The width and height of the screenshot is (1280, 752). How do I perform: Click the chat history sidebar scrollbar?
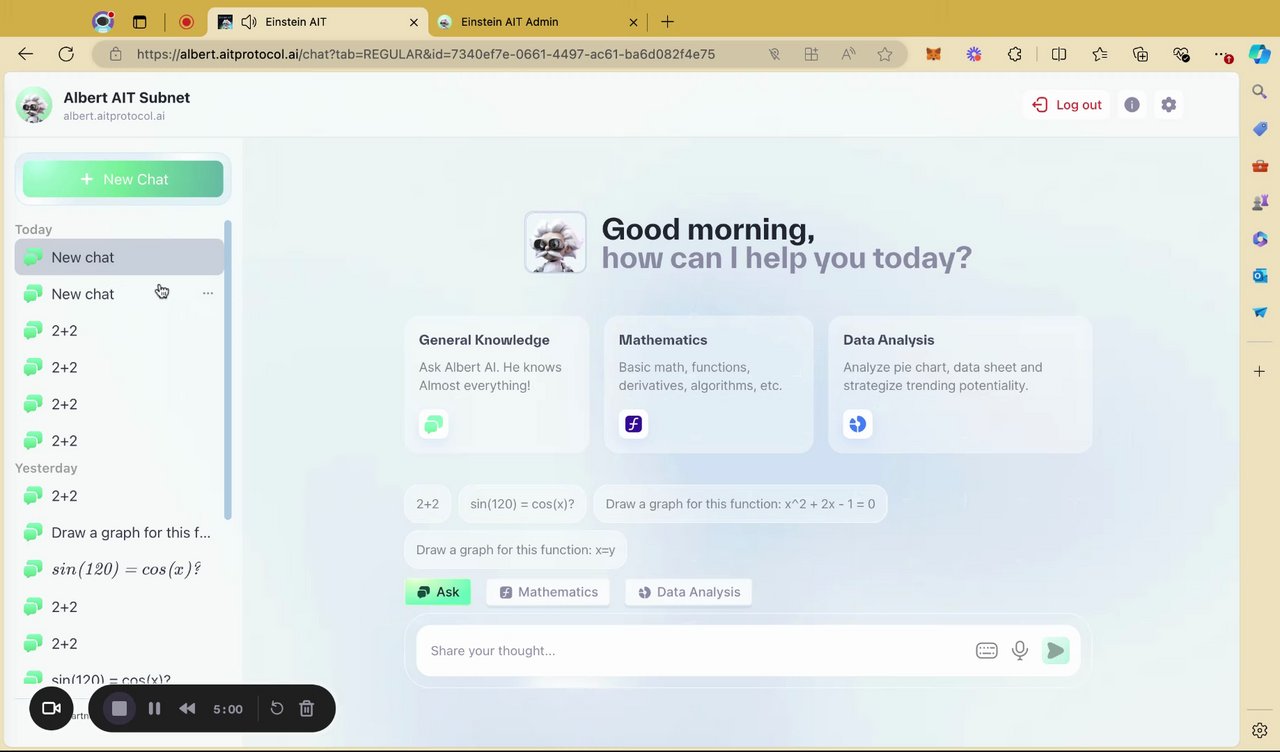point(227,370)
